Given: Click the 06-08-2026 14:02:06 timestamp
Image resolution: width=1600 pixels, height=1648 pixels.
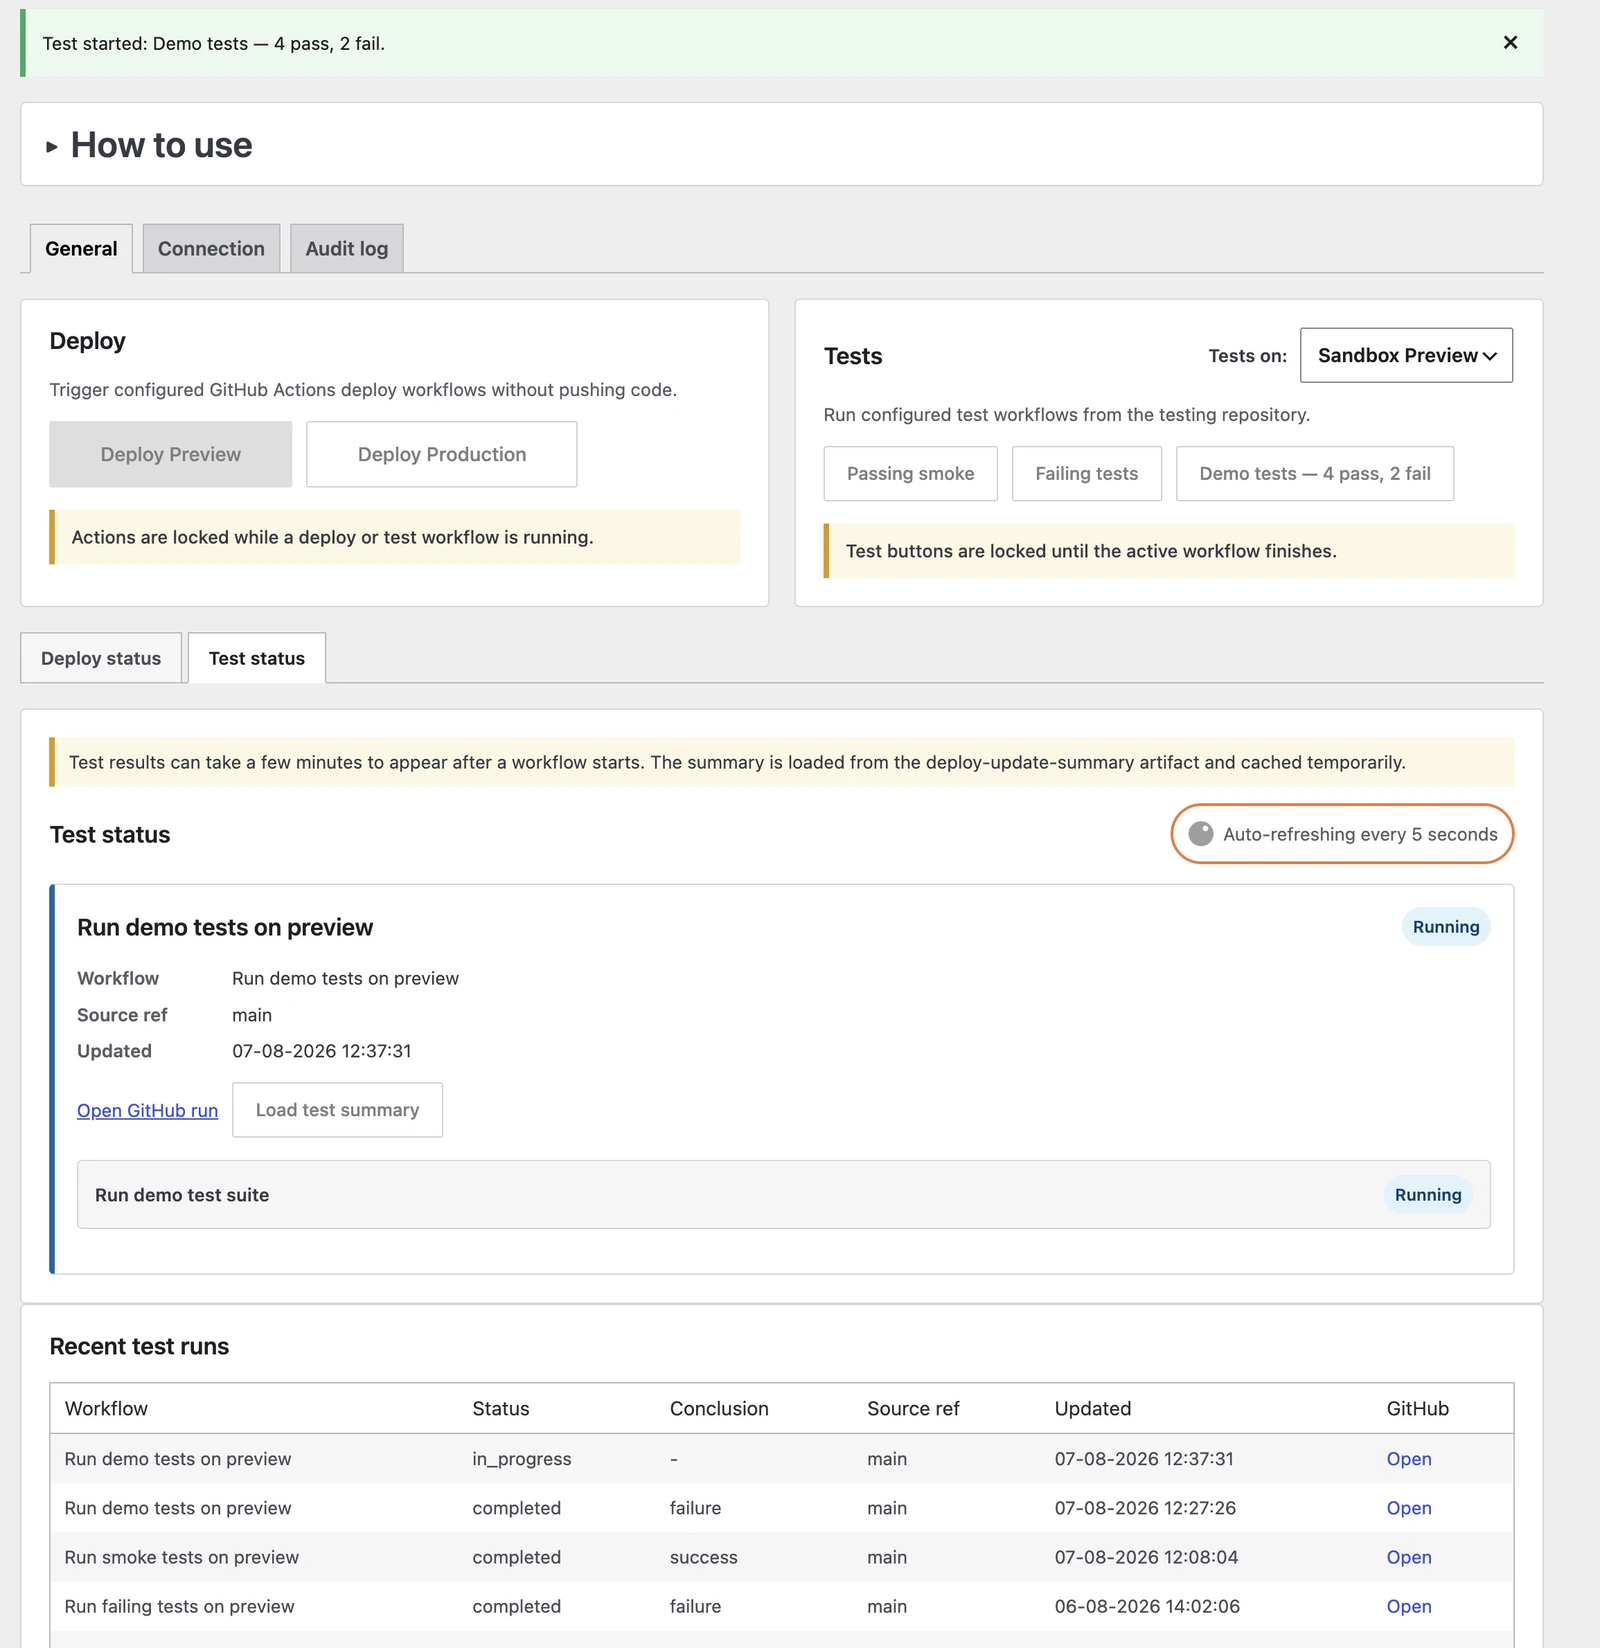Looking at the screenshot, I should click(x=1147, y=1606).
